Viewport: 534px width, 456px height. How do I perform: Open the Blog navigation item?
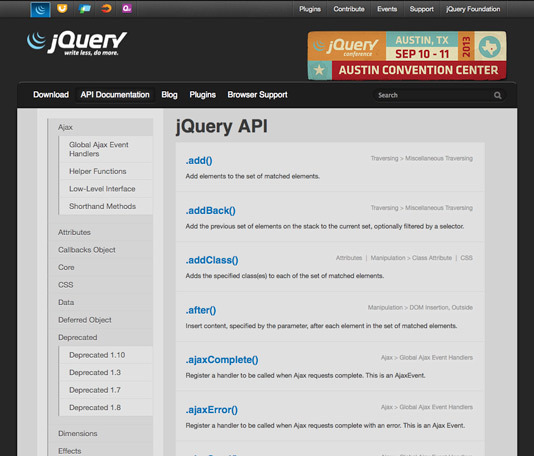tap(169, 95)
